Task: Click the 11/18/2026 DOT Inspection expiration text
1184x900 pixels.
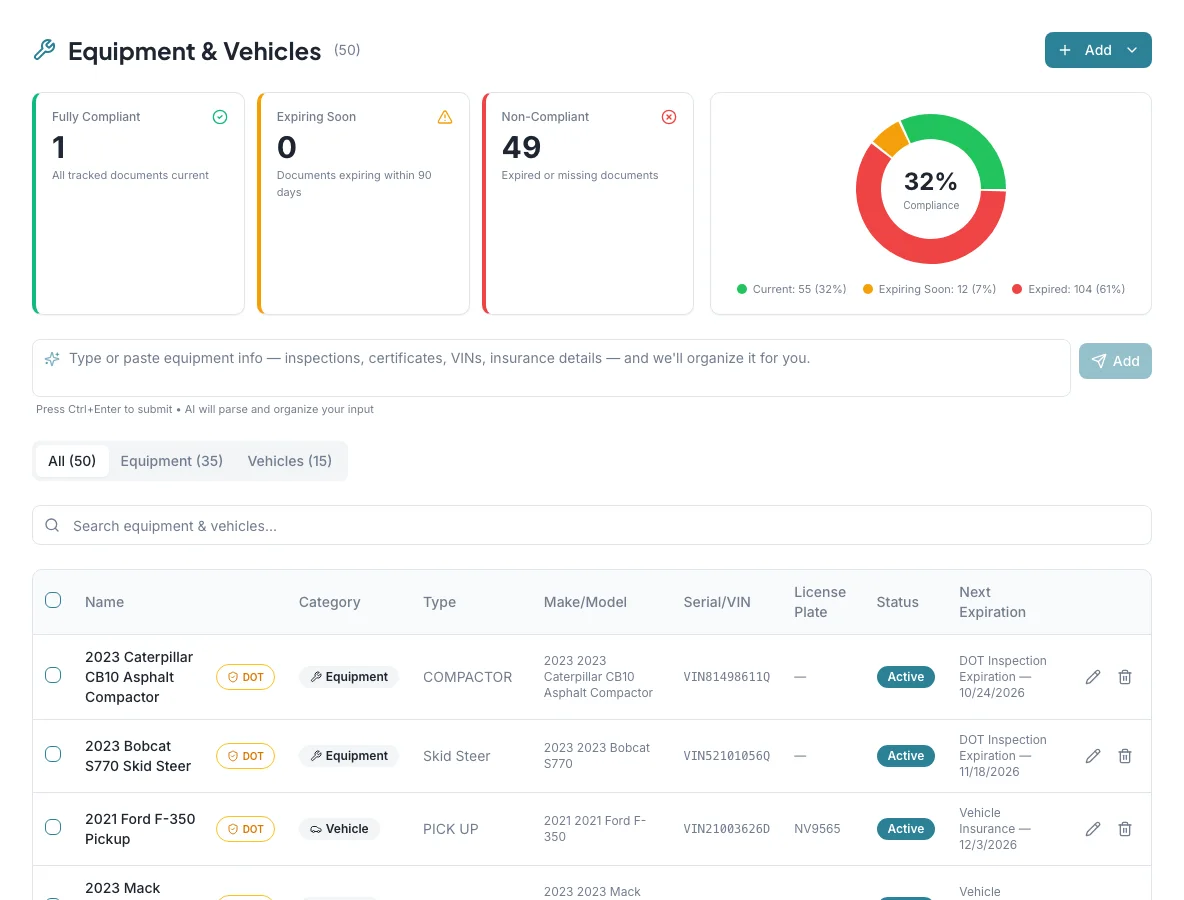Action: click(x=1003, y=756)
